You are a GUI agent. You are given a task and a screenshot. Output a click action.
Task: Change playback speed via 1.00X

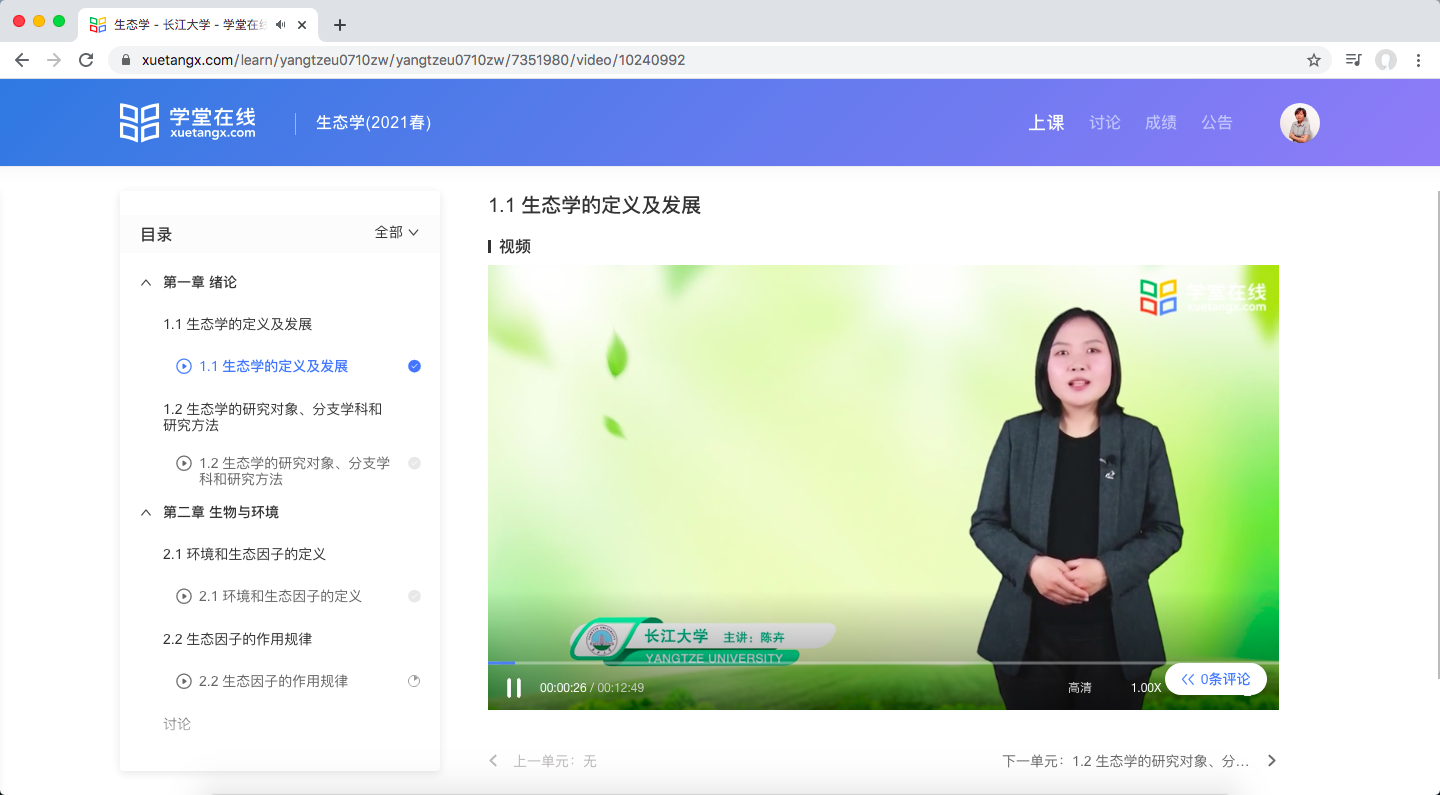pos(1146,688)
